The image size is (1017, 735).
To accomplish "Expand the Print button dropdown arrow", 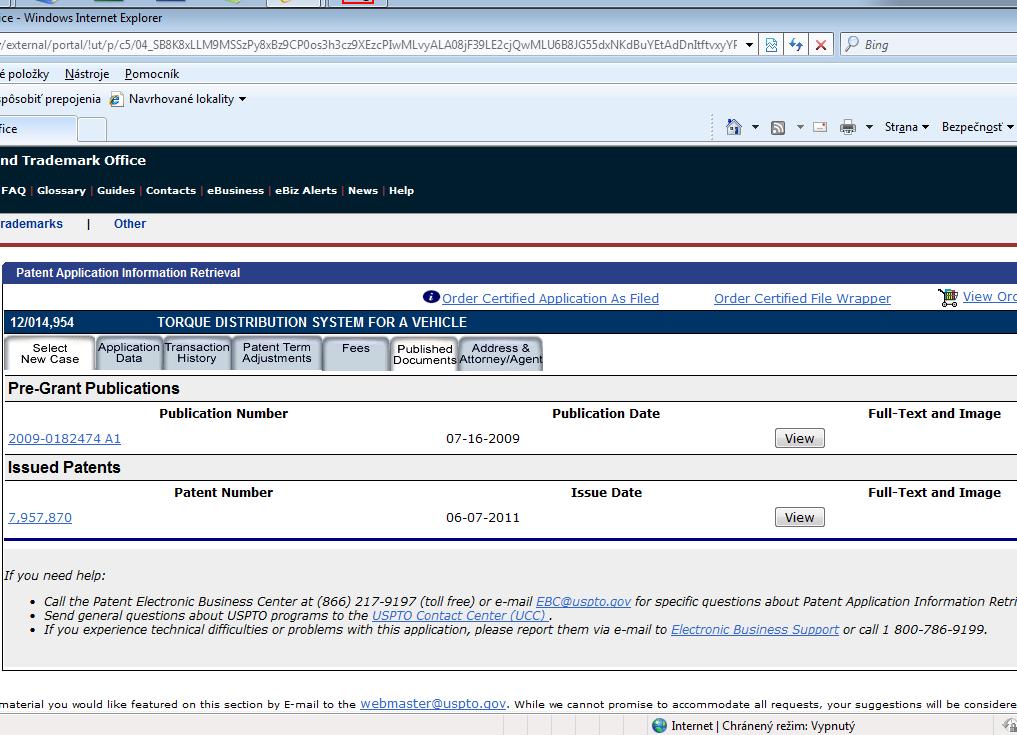I will pos(869,127).
